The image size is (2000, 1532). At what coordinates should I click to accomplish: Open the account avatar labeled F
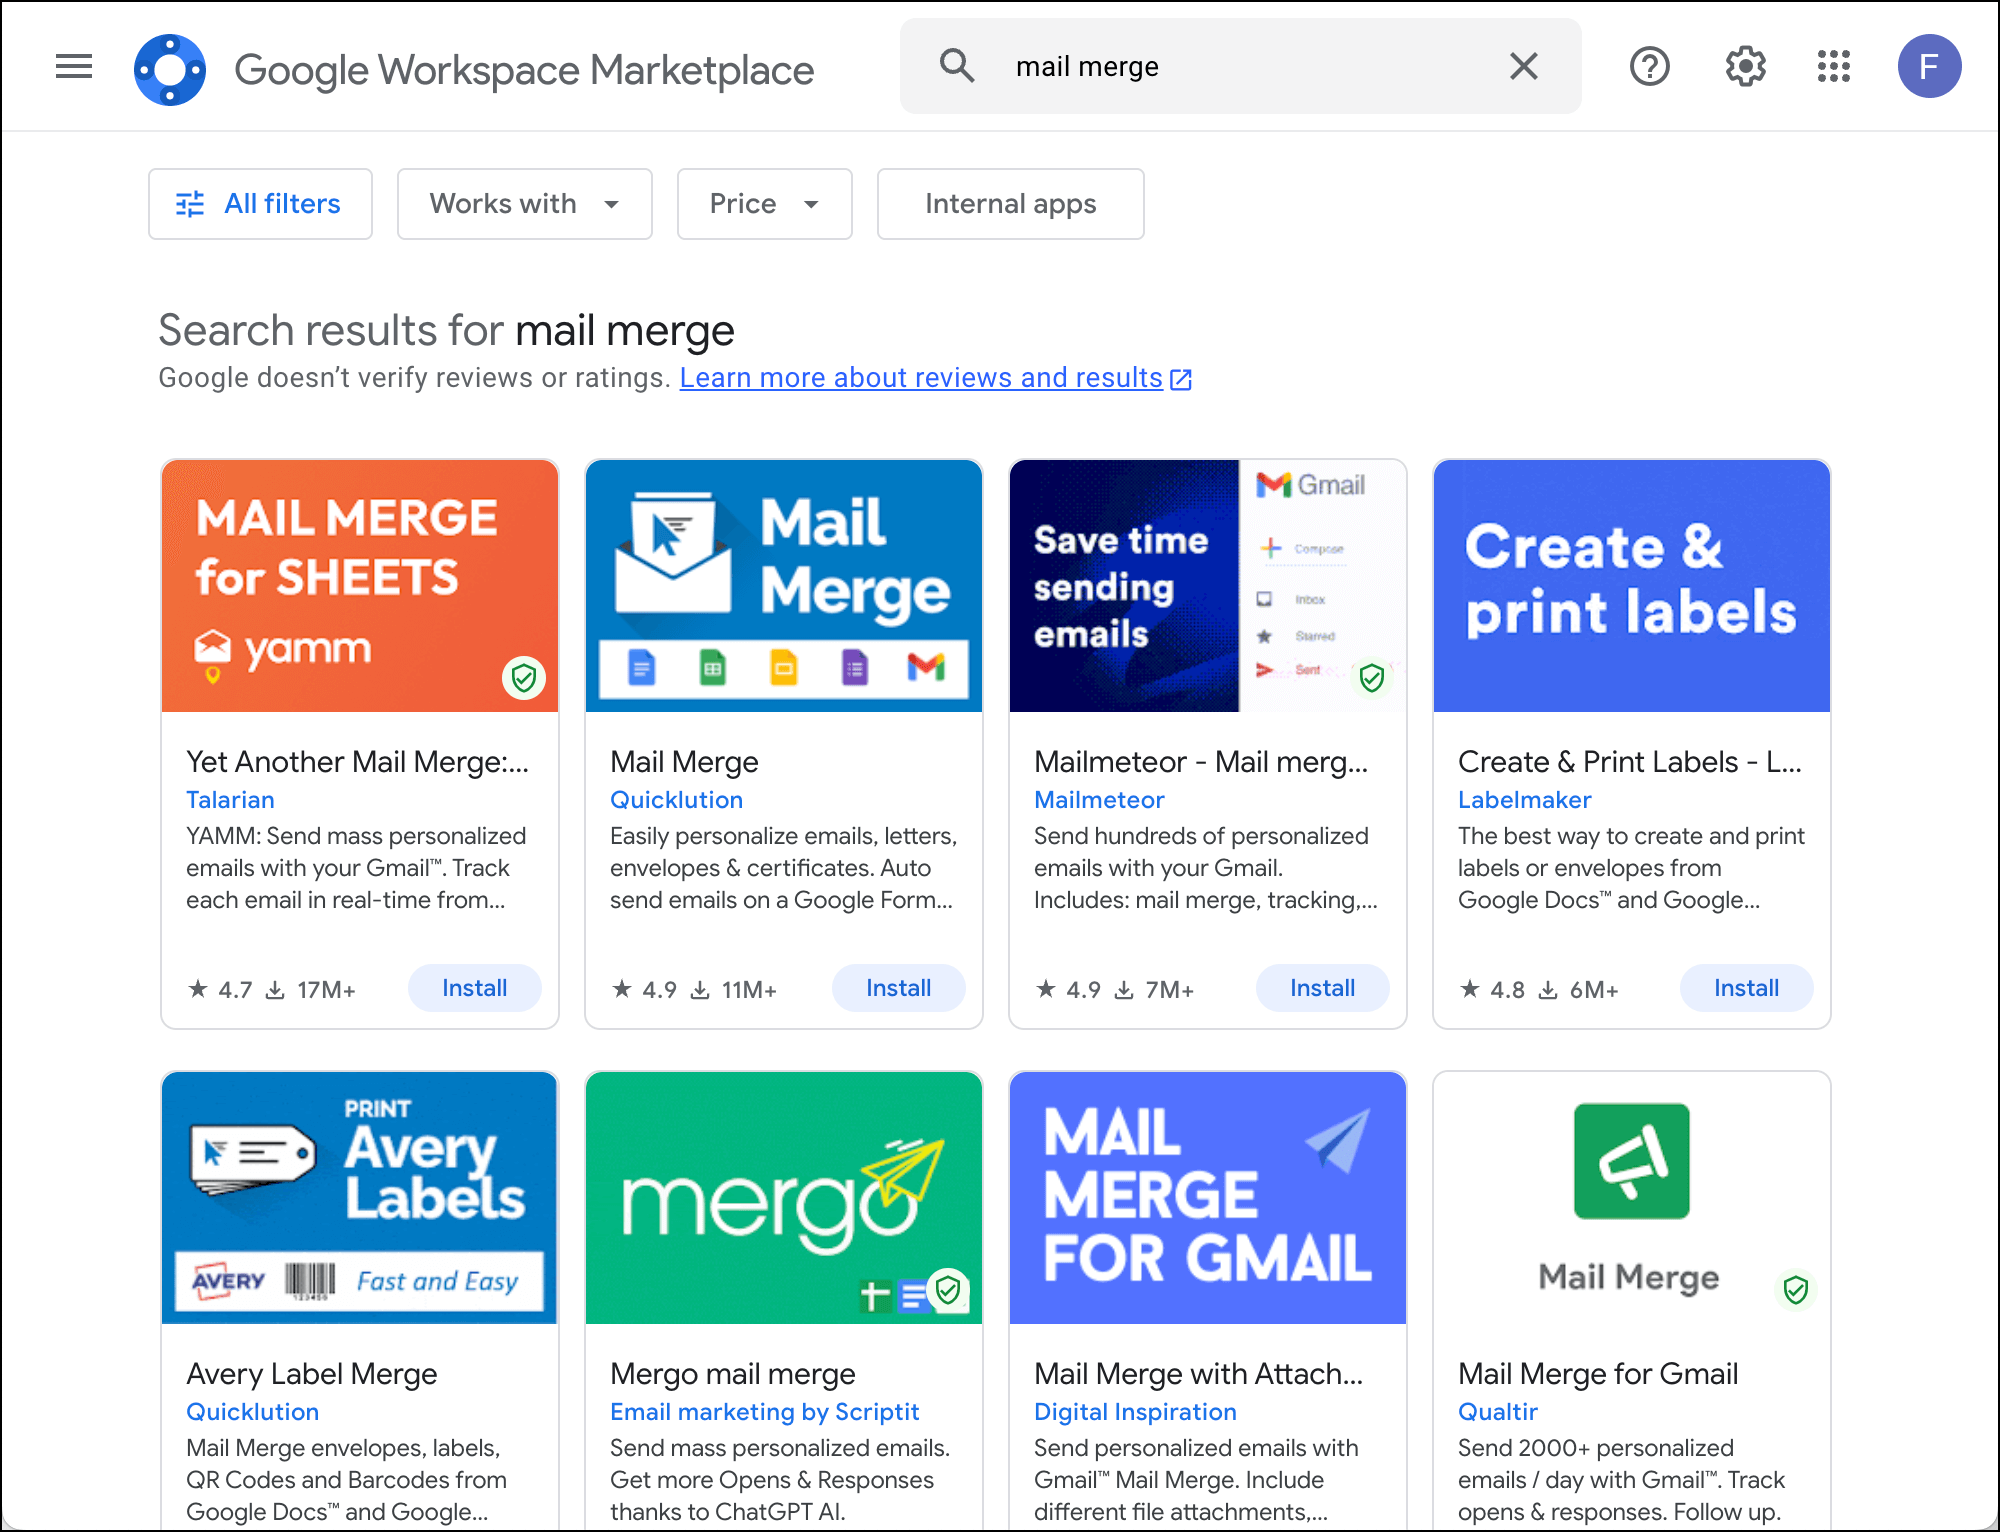point(1928,67)
